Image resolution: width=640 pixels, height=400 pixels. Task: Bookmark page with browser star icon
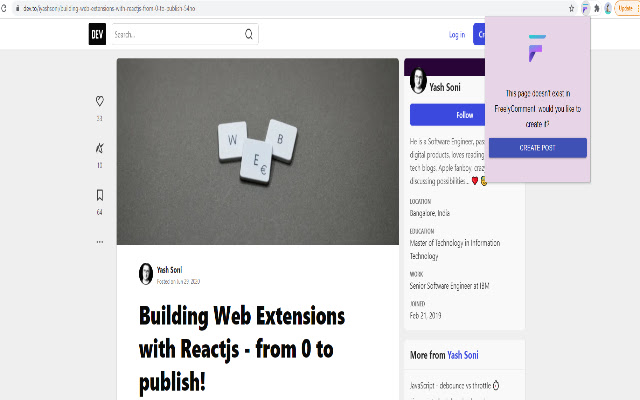[571, 8]
